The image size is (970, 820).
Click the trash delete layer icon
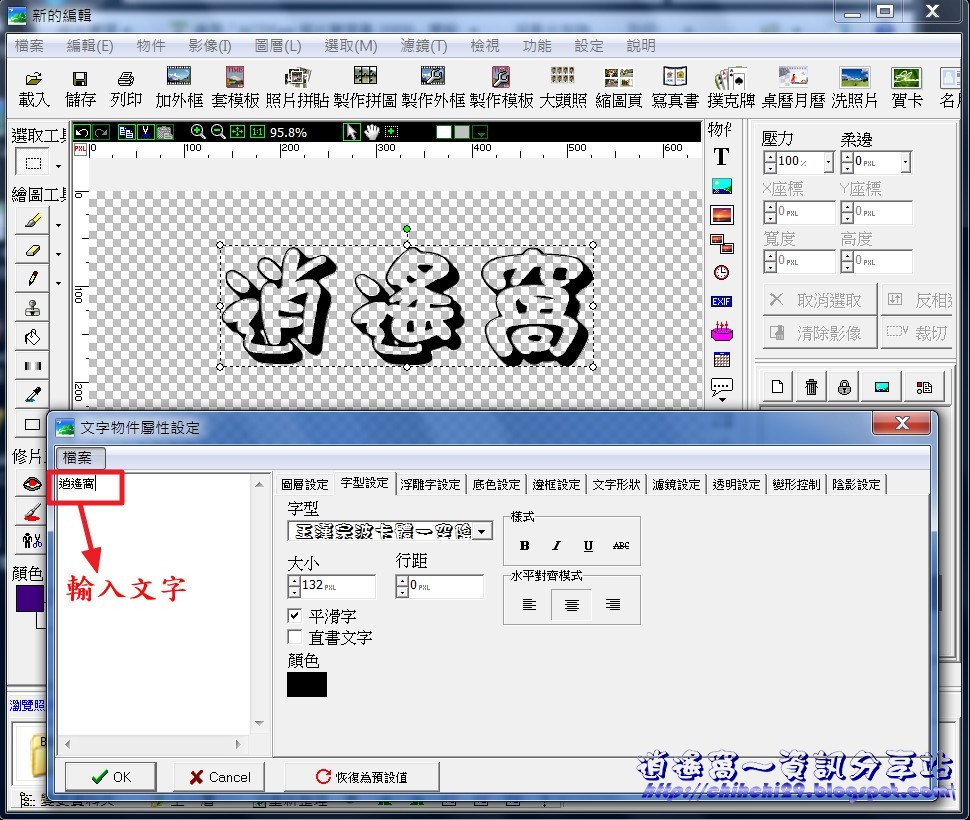coord(811,387)
